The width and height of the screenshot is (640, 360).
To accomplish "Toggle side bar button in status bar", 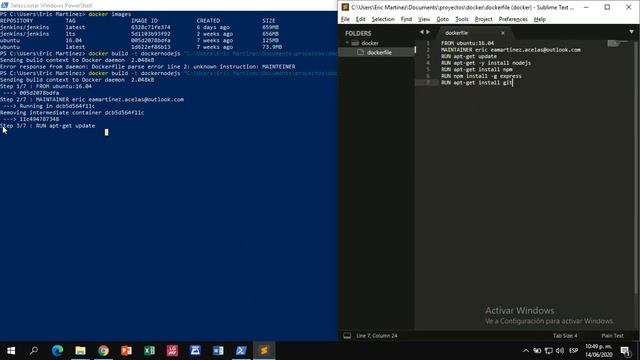I will [347, 336].
